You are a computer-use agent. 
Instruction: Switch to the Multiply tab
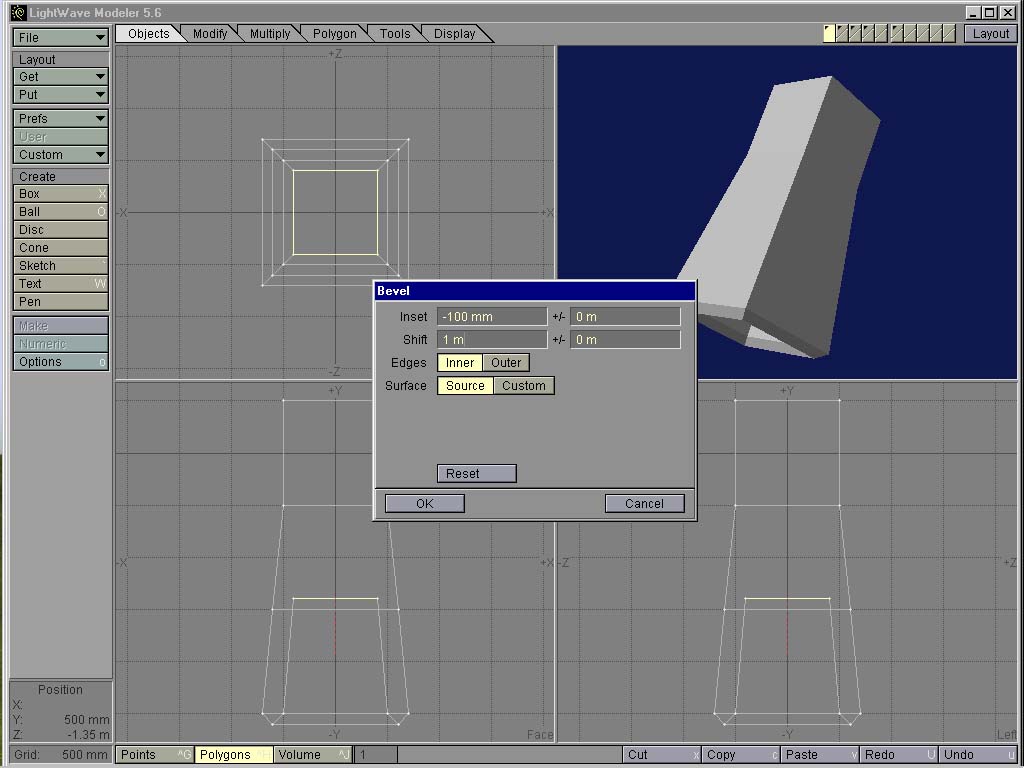click(x=270, y=34)
